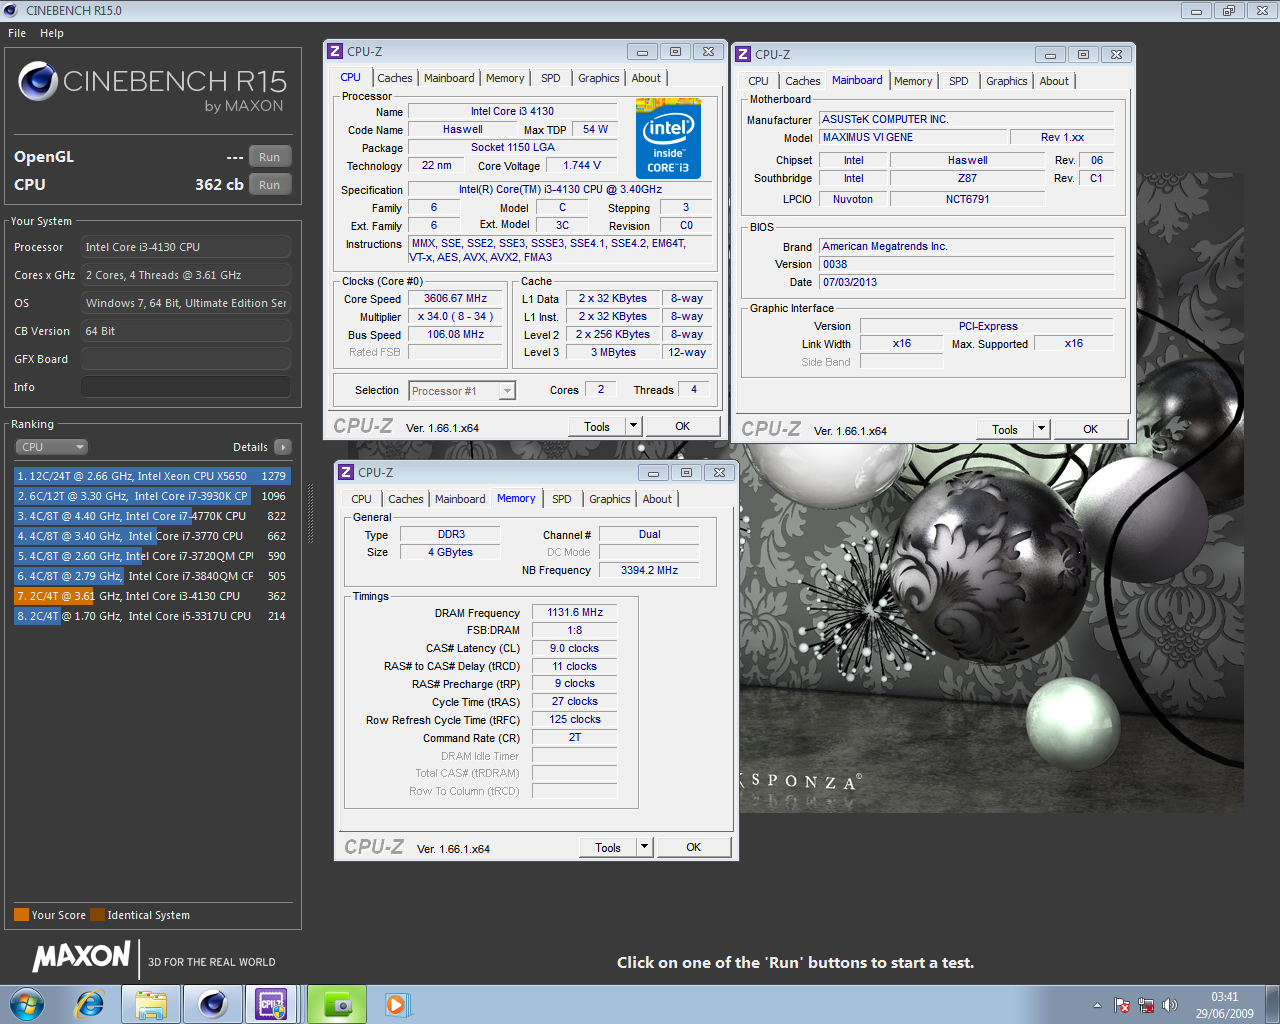This screenshot has height=1024, width=1280.
Task: Click the OS field showing Windows 7
Action: click(x=186, y=303)
